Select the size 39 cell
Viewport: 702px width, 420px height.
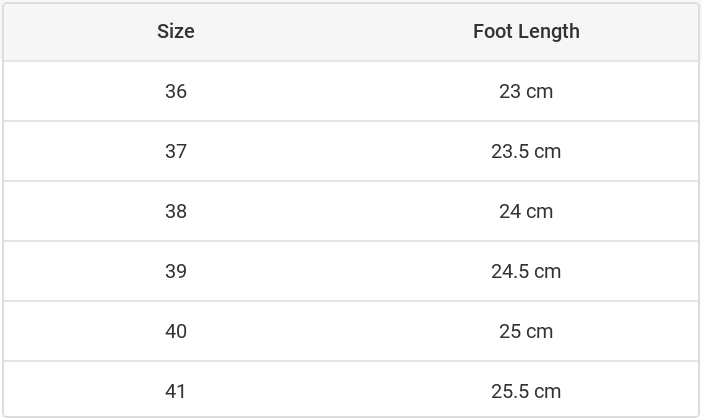pos(176,271)
